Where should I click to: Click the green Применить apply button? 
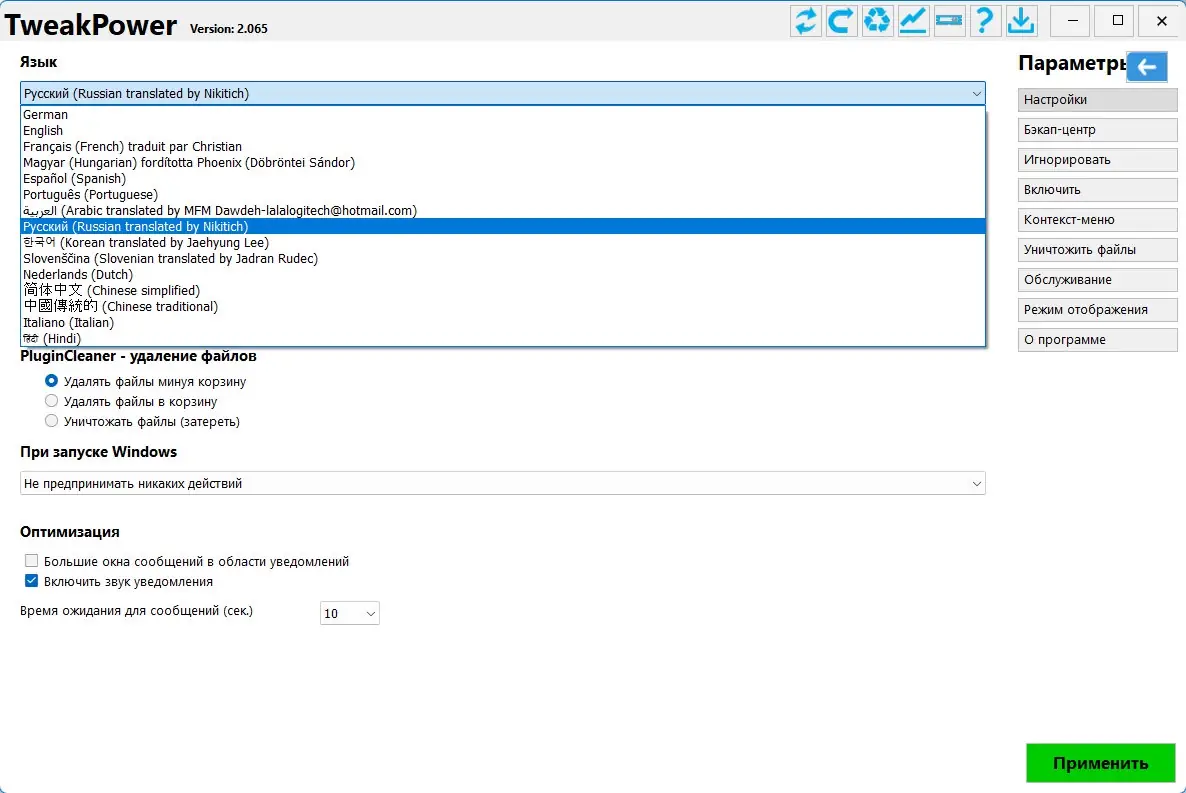[1101, 763]
